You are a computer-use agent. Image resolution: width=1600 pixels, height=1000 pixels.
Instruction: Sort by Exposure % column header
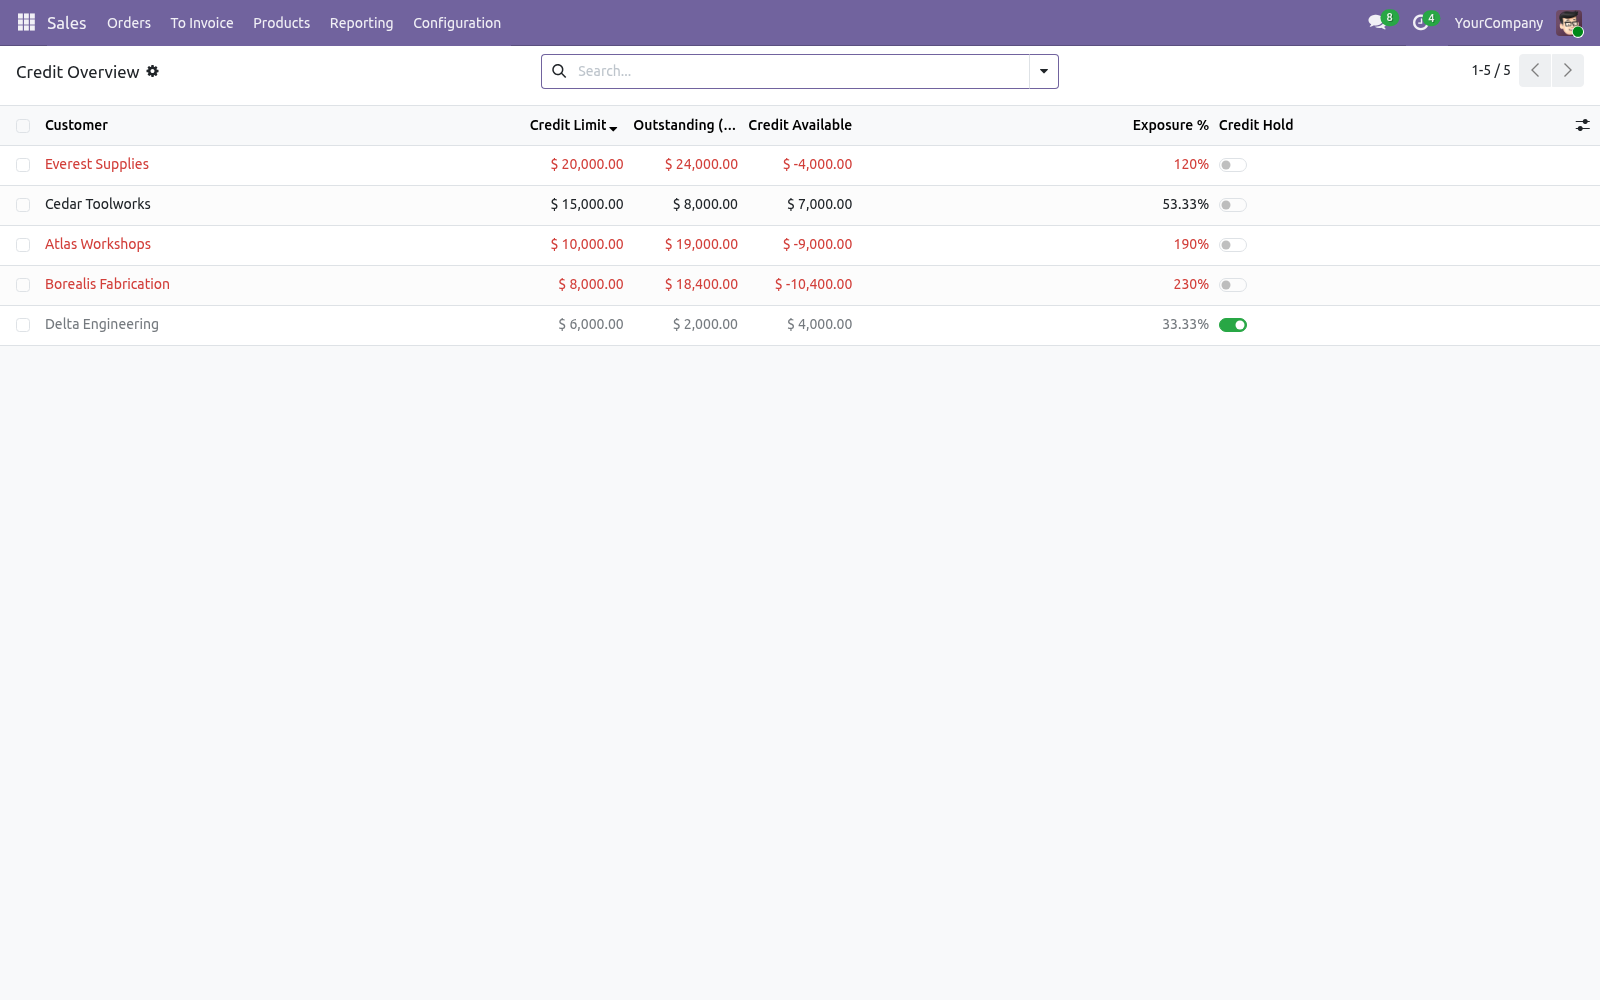[x=1170, y=125]
